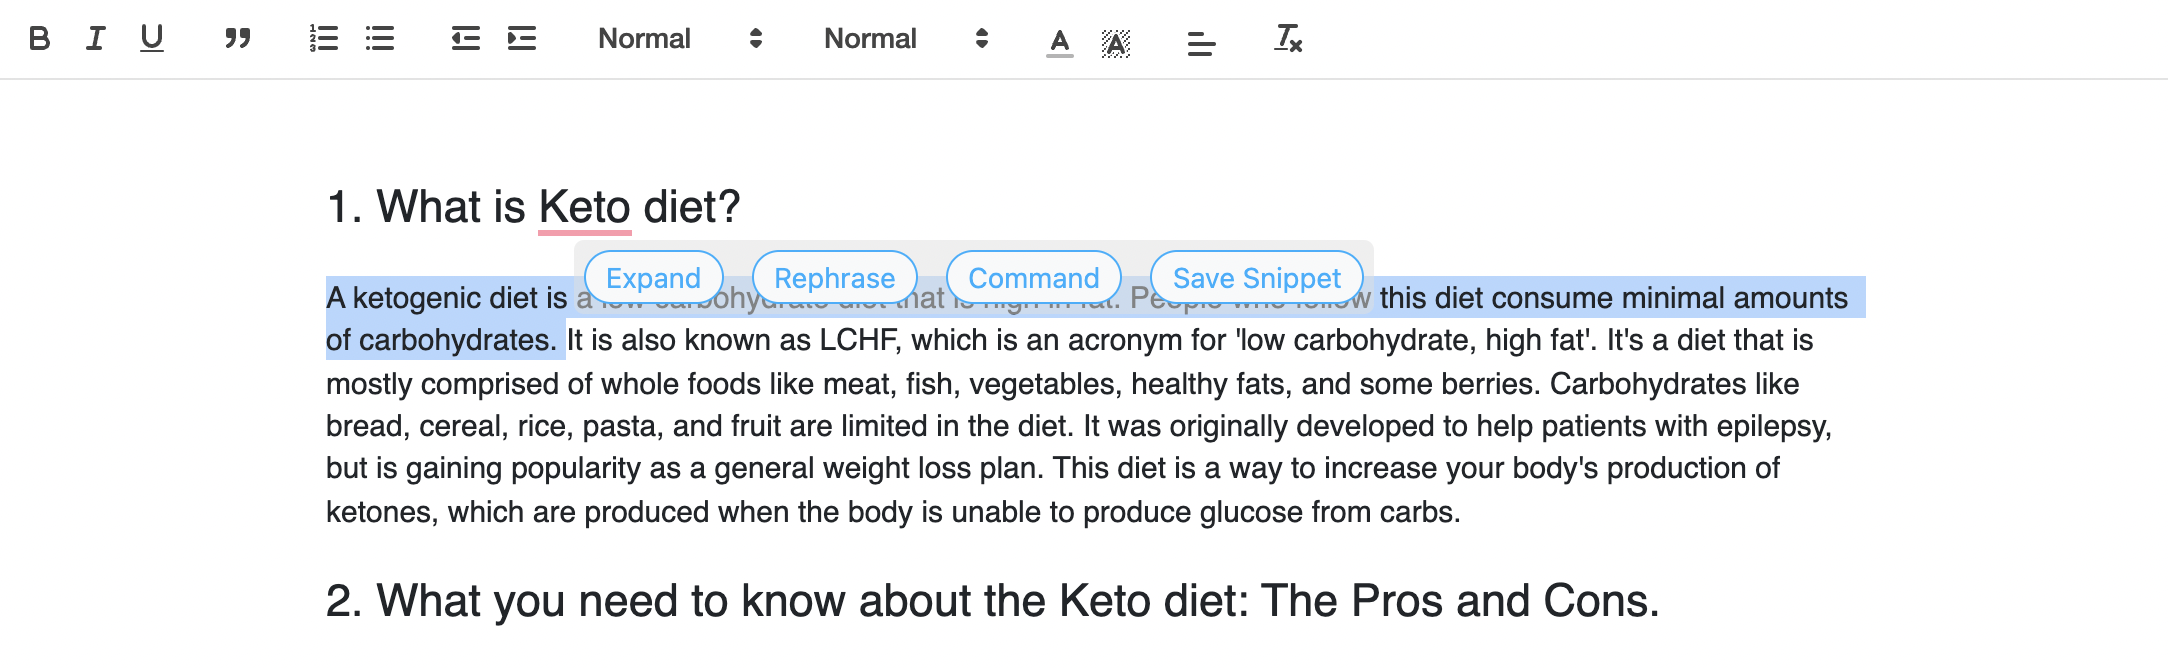Click the Save Snippet button
Image resolution: width=2168 pixels, height=668 pixels.
(x=1257, y=278)
